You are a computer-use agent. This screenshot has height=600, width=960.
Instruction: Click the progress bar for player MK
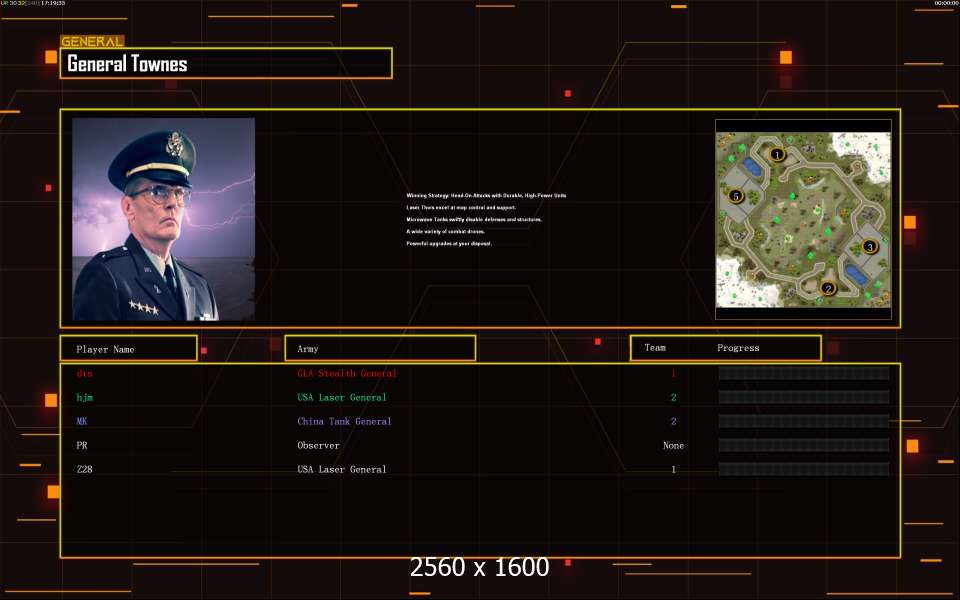click(803, 422)
